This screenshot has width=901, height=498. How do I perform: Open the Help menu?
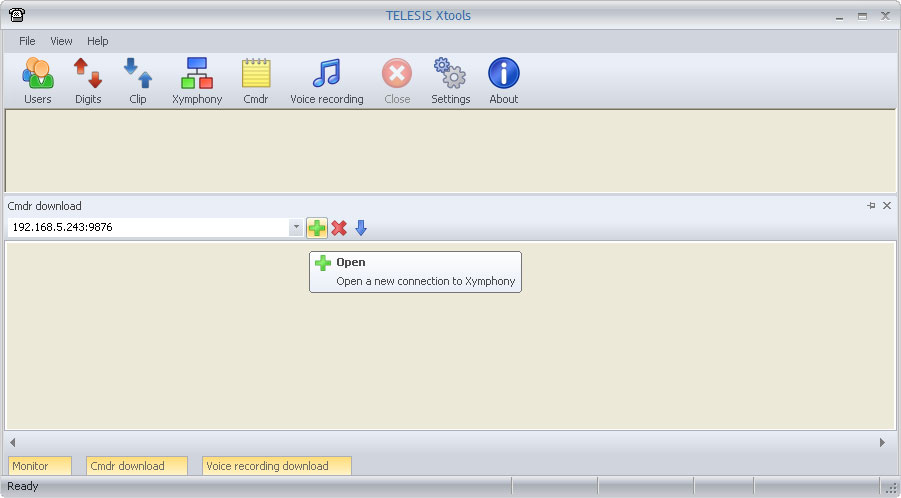(x=98, y=41)
